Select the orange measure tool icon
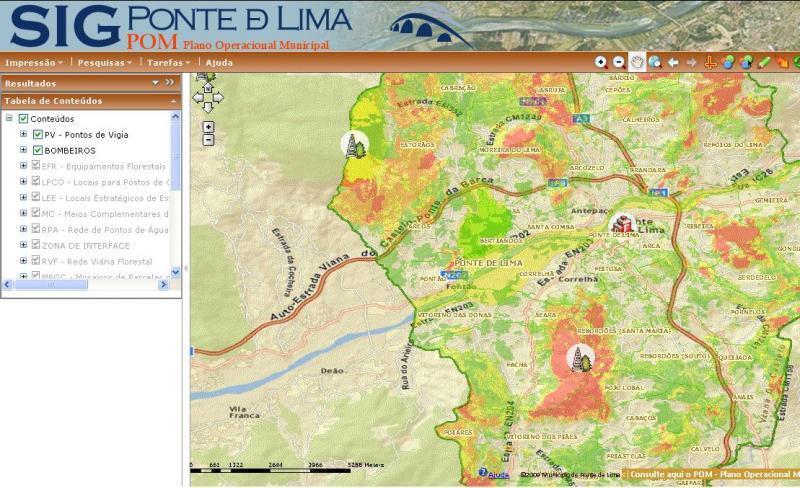 click(x=710, y=62)
